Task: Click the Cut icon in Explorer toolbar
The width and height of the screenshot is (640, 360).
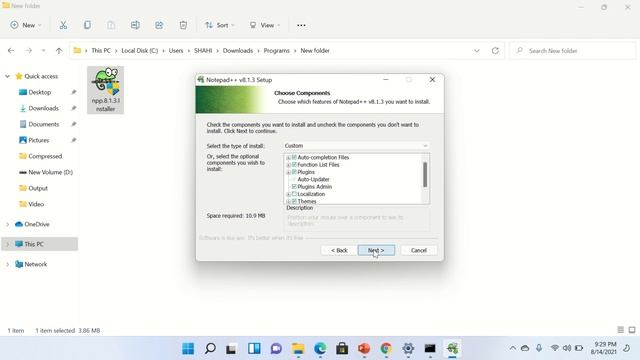Action: click(x=63, y=25)
